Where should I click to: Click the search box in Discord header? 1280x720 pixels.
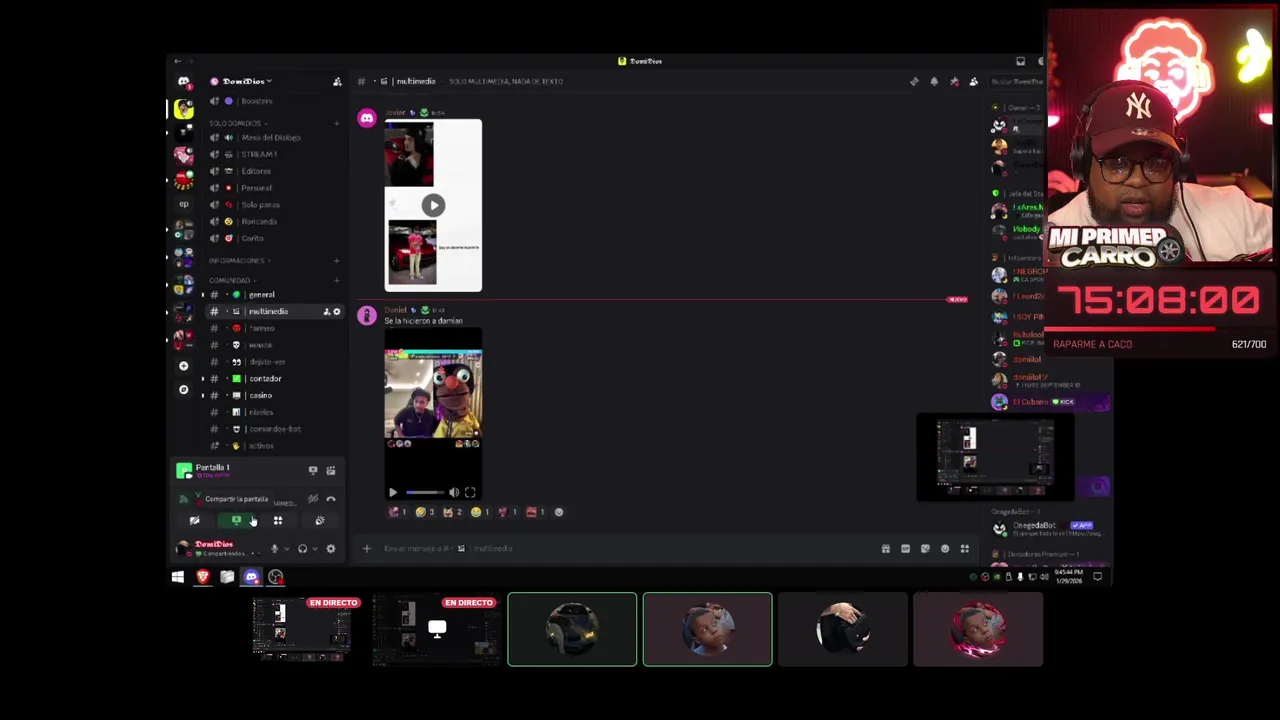pyautogui.click(x=1015, y=82)
